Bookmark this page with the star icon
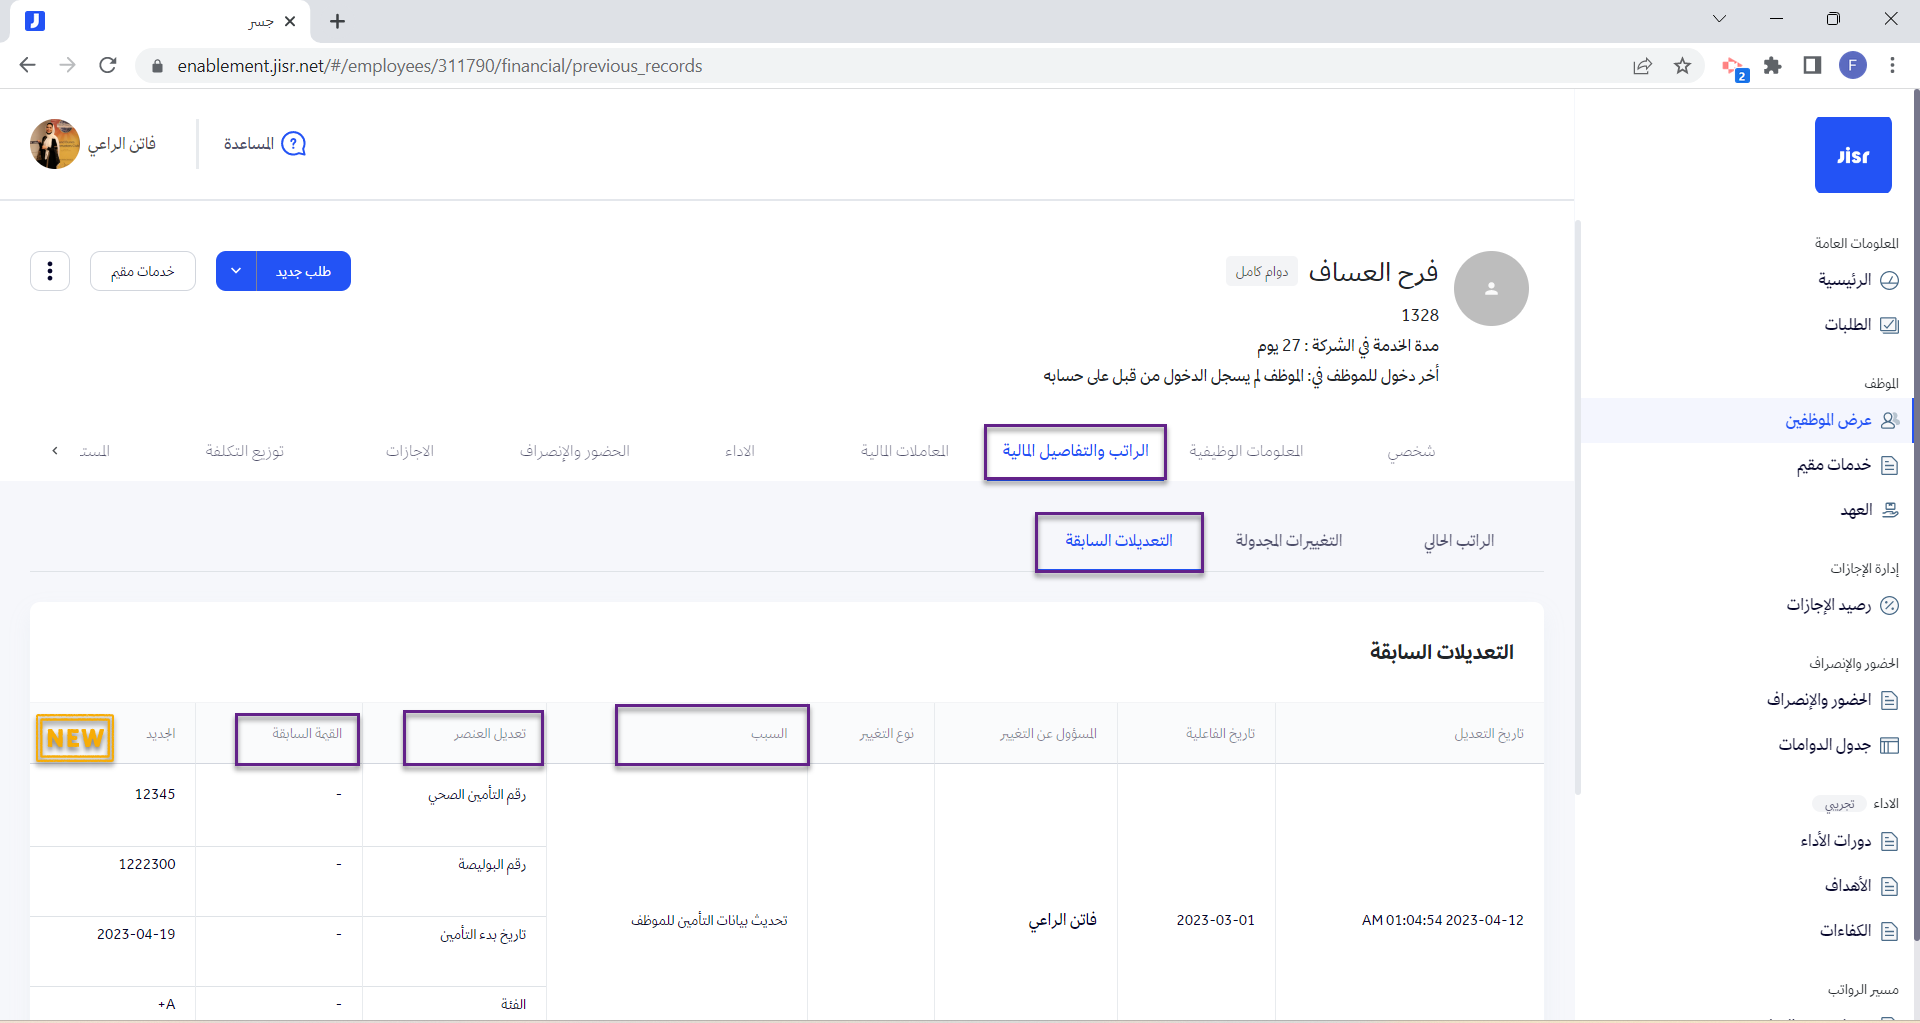1920x1023 pixels. tap(1682, 66)
